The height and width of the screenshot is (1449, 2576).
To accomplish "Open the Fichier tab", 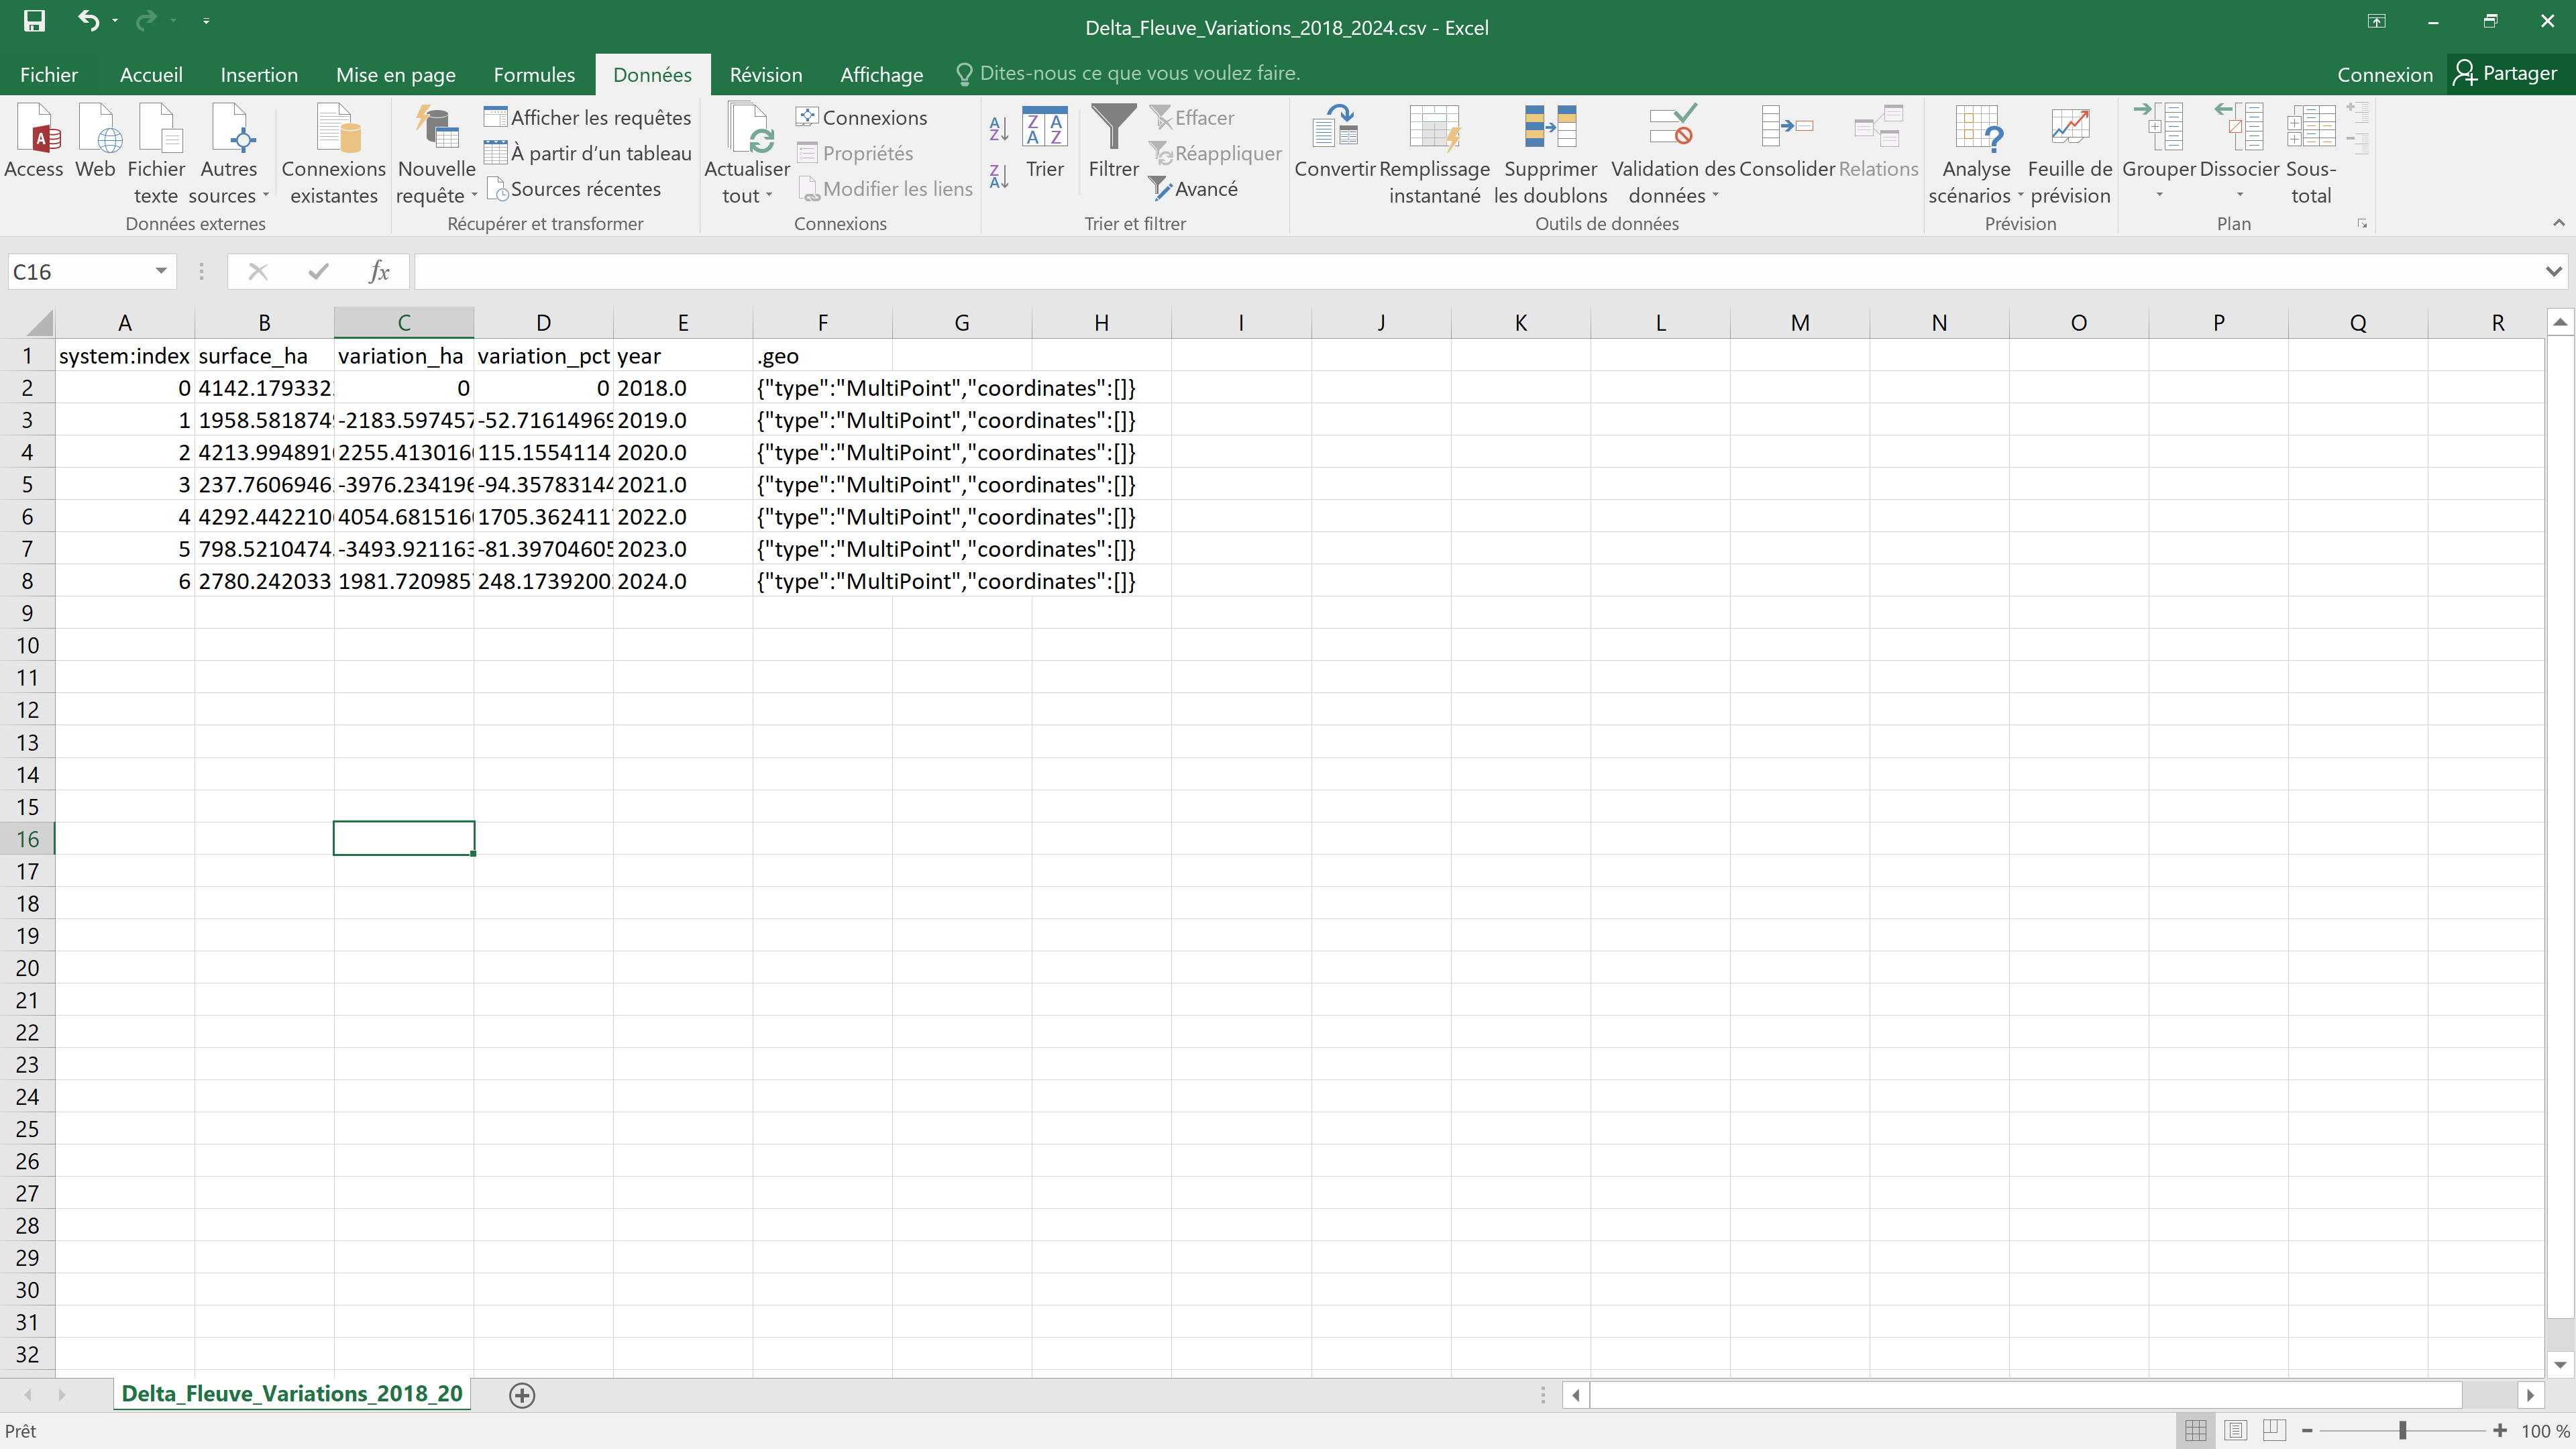I will [x=48, y=74].
